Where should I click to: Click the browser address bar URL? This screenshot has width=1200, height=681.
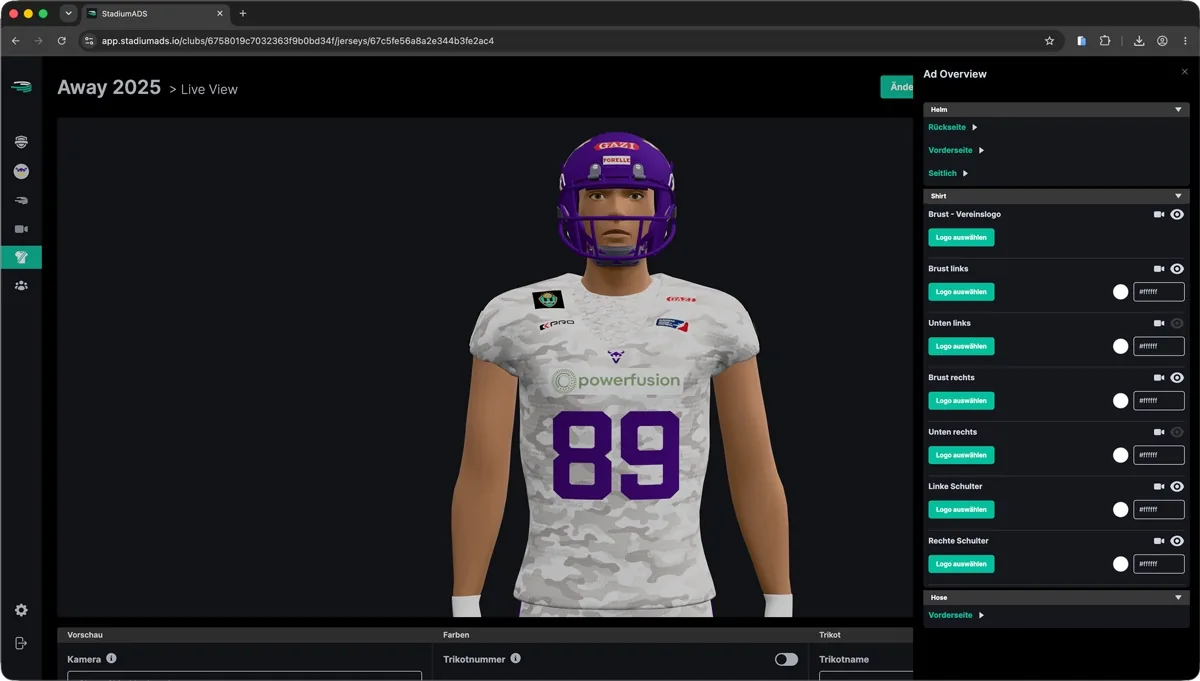pos(298,41)
